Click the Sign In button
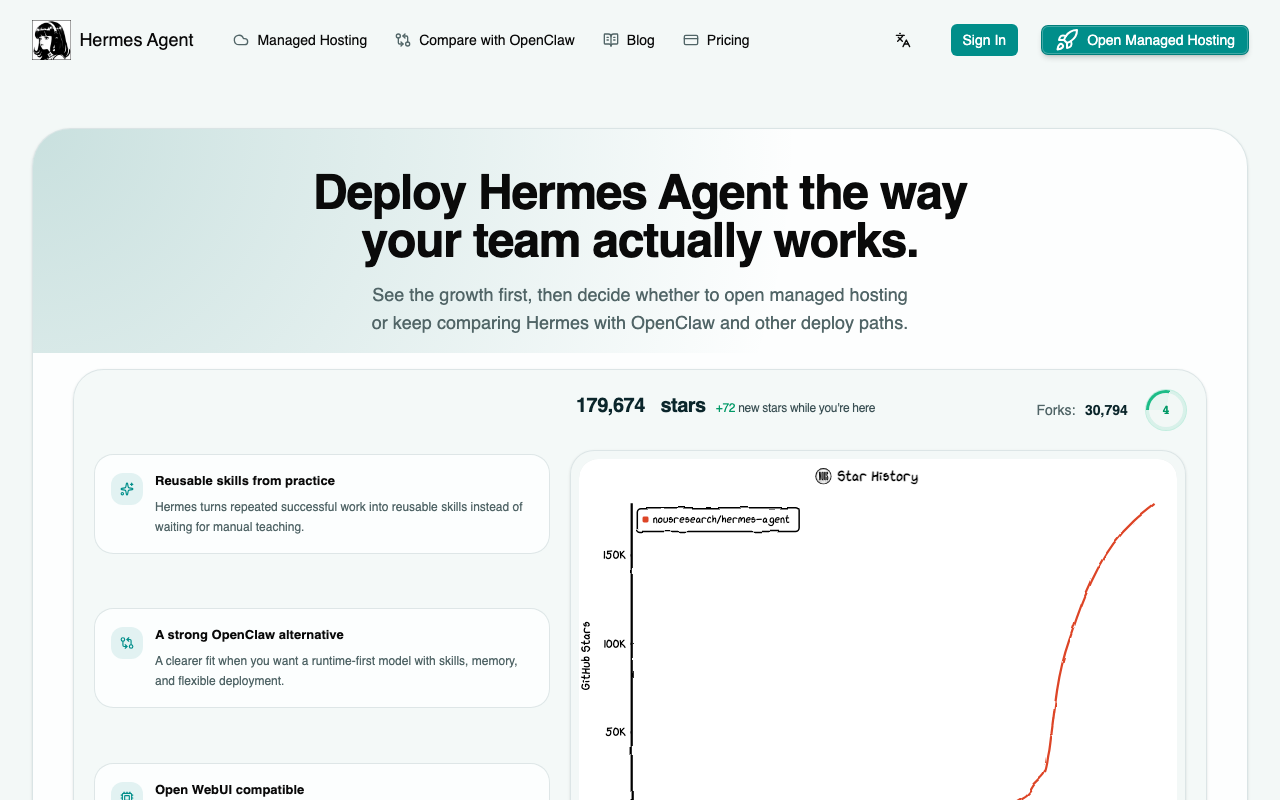 984,40
